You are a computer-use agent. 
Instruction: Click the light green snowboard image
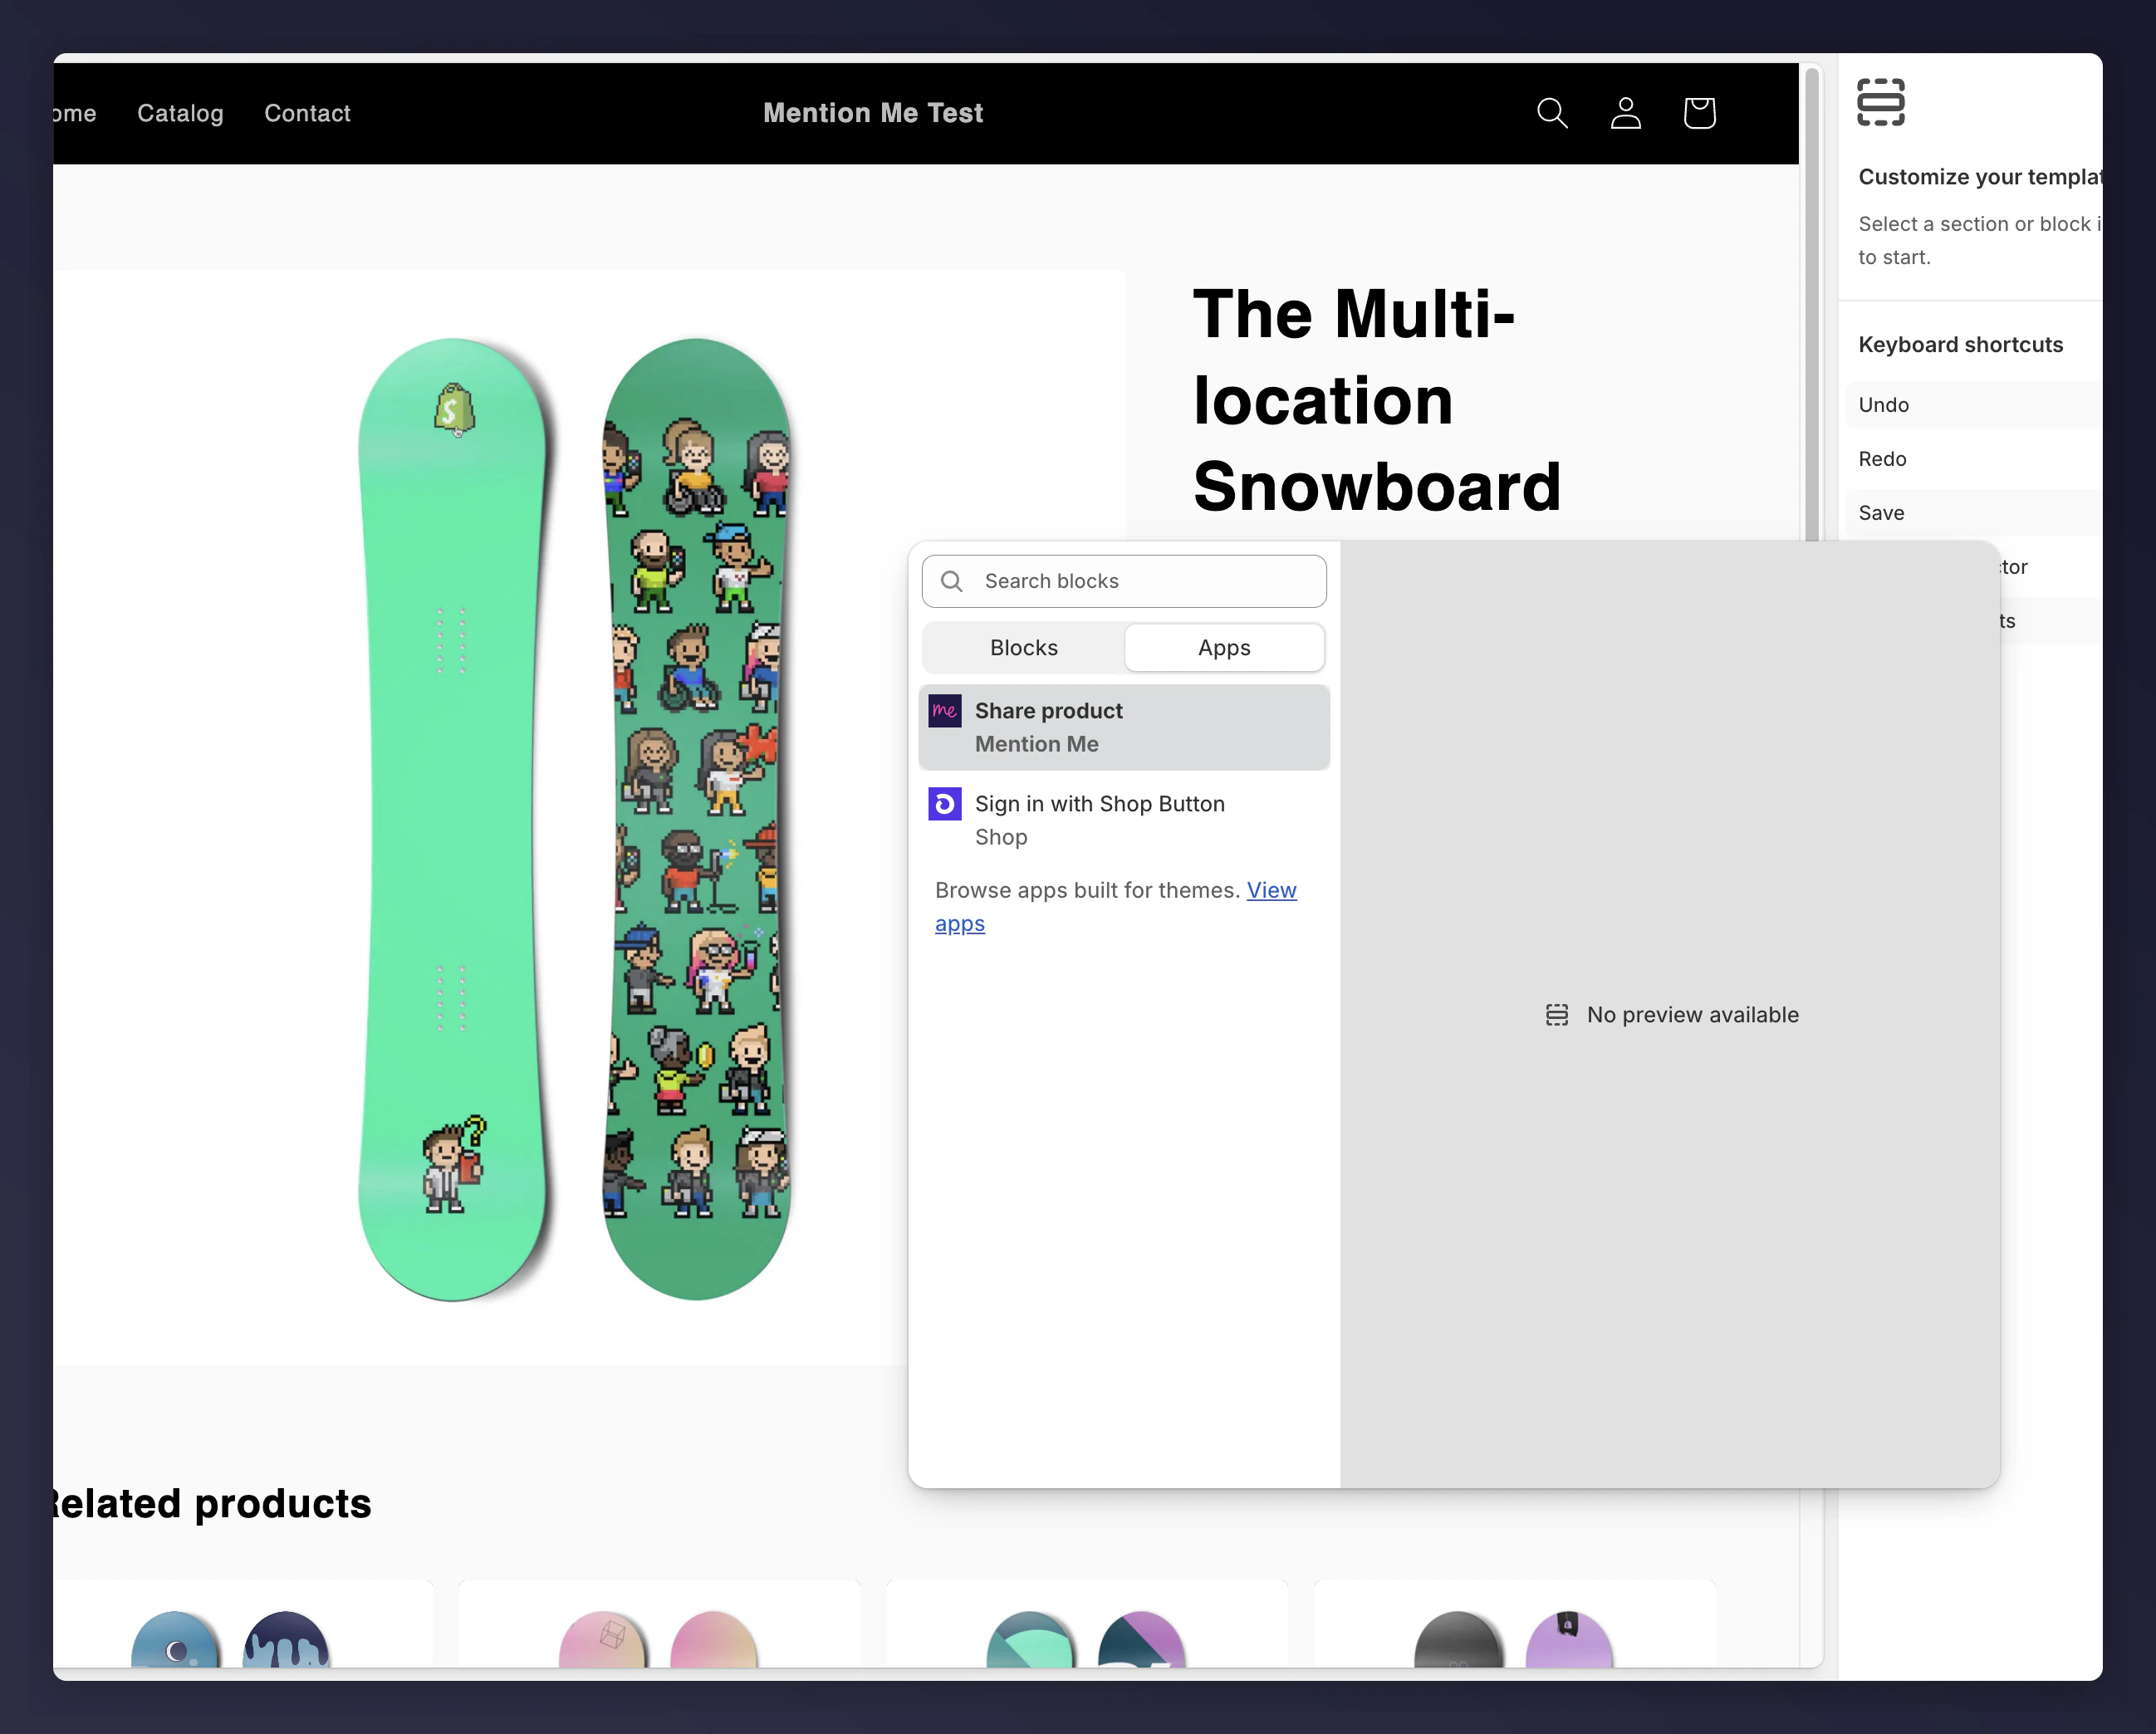tap(453, 820)
